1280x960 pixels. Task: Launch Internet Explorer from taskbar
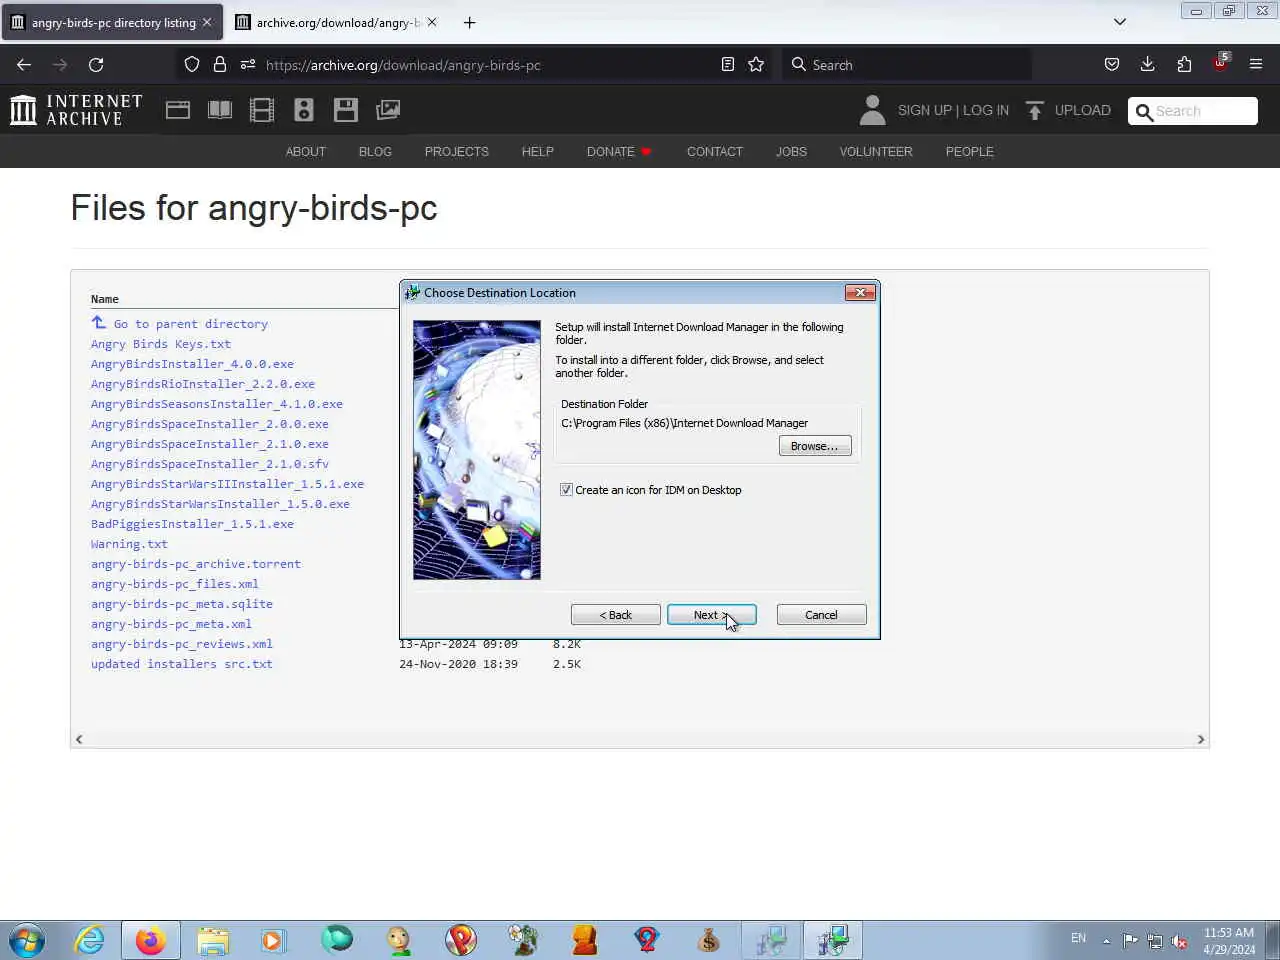pos(90,940)
